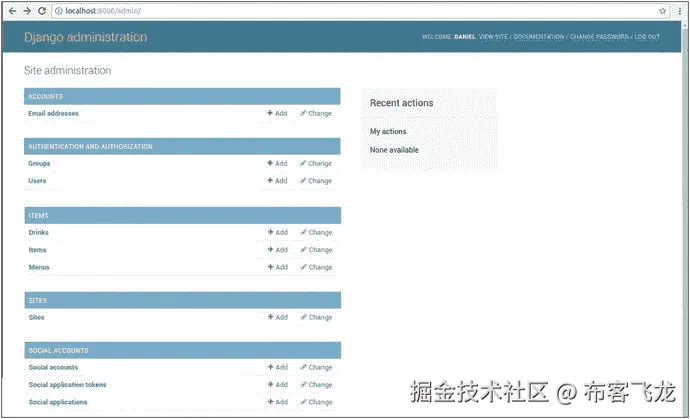This screenshot has width=690, height=419.
Task: Click Add in the Items model row
Action: pos(278,250)
